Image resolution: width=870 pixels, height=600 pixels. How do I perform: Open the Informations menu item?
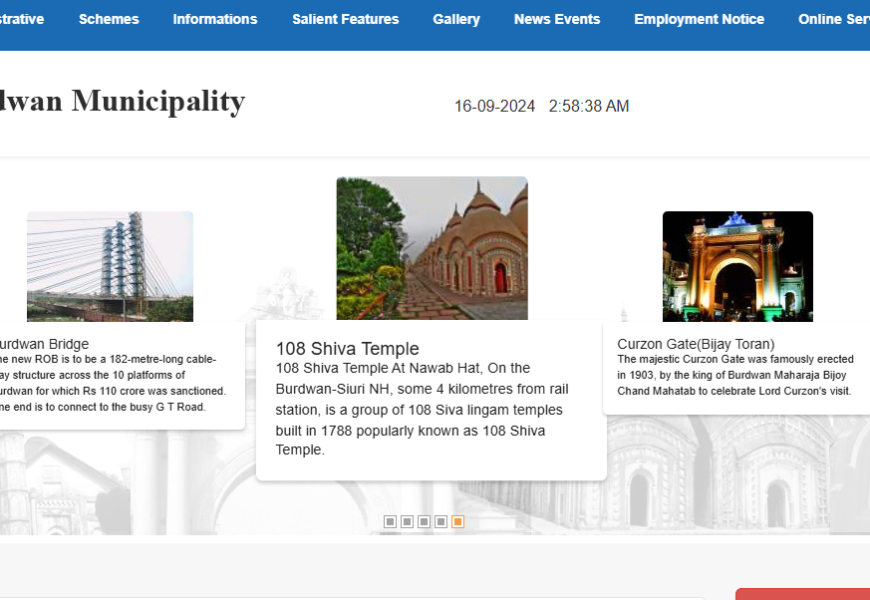point(214,19)
